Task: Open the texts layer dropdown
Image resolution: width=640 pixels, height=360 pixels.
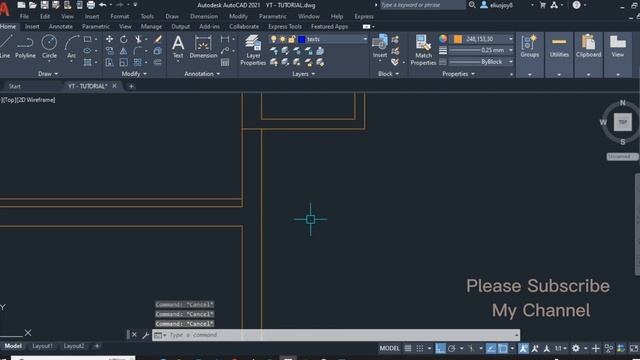Action: [365, 39]
